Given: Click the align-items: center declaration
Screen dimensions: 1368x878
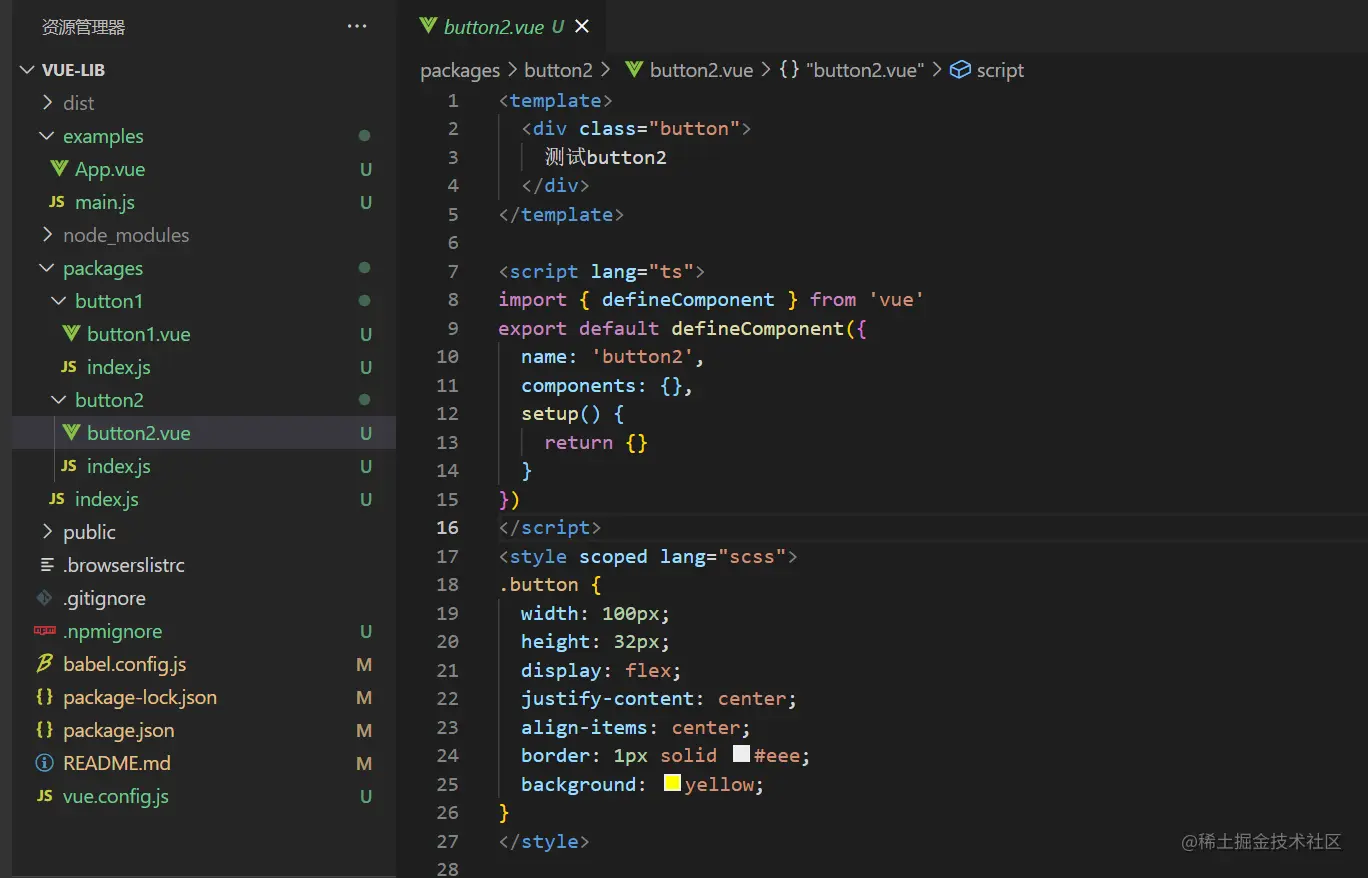Looking at the screenshot, I should coord(636,727).
